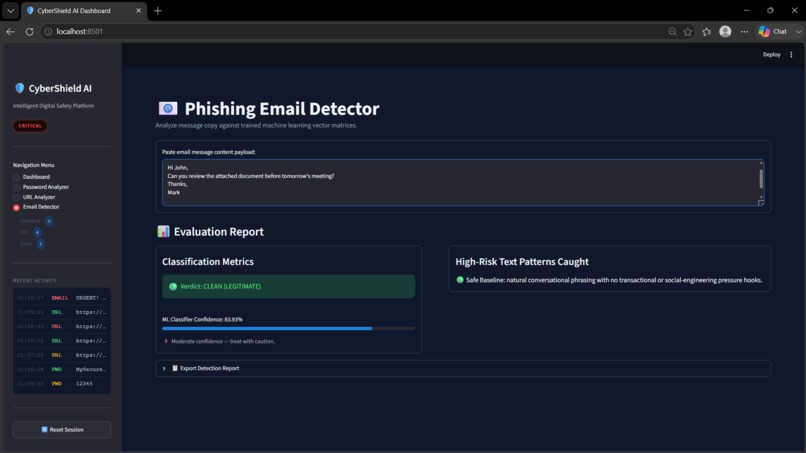Image resolution: width=806 pixels, height=453 pixels.
Task: Click the Verdict: CLEAN (LEGITIMATE) banner
Action: [x=288, y=286]
